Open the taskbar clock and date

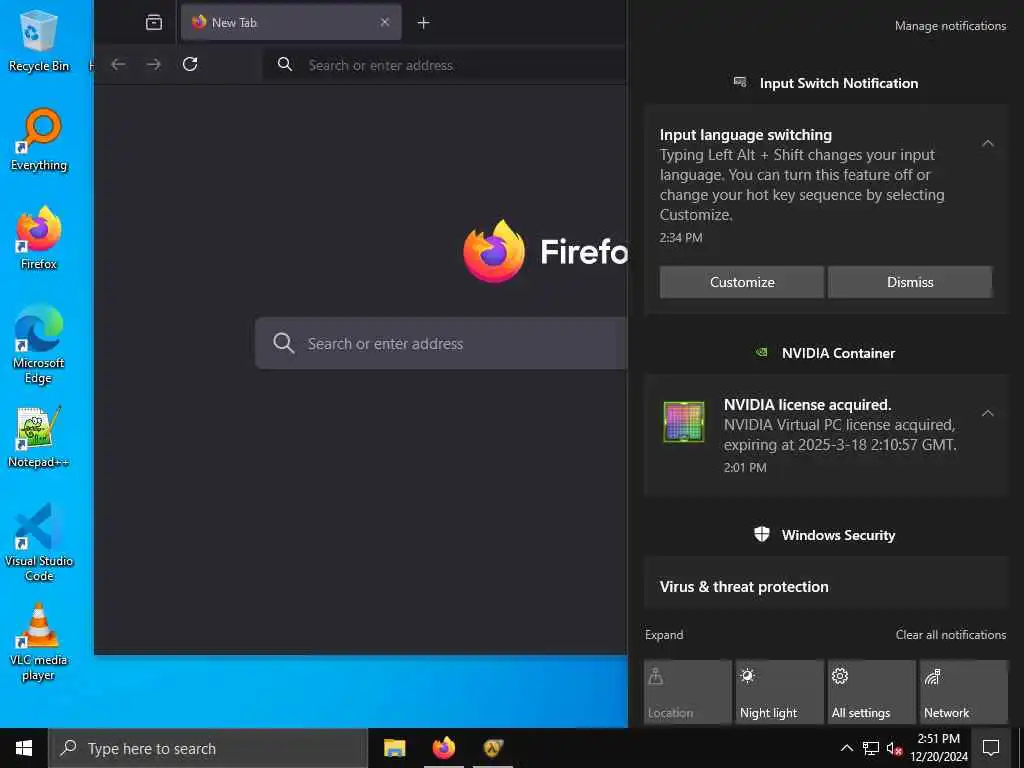938,748
